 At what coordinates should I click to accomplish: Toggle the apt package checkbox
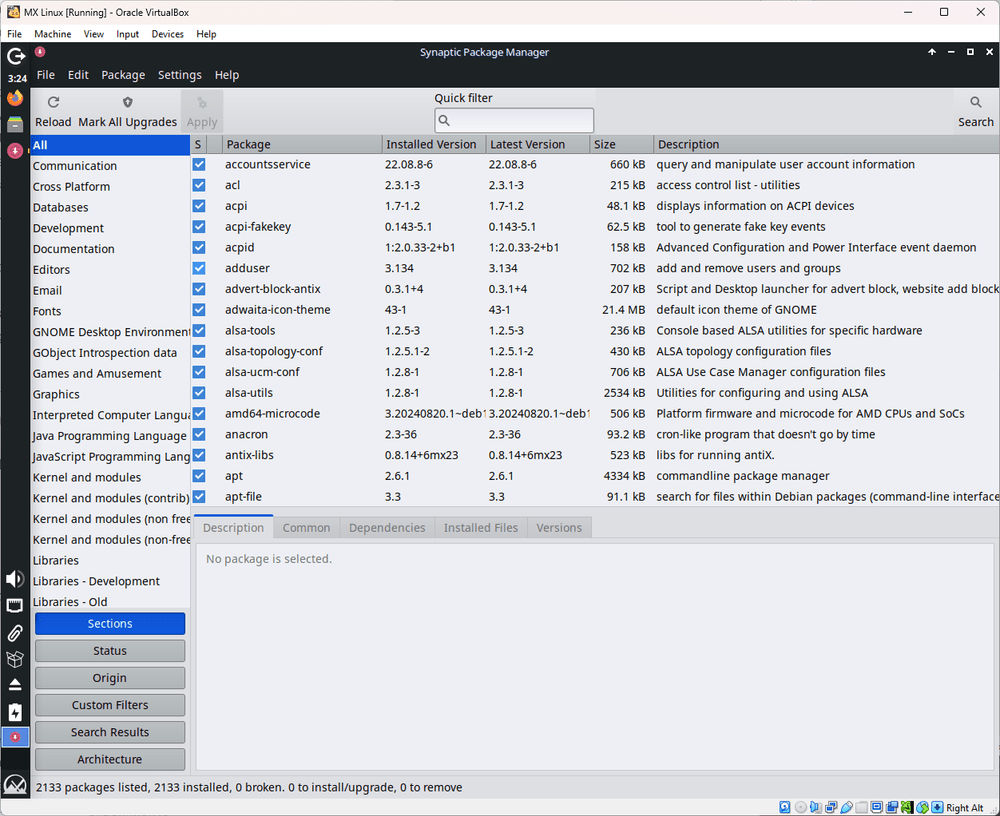[199, 476]
